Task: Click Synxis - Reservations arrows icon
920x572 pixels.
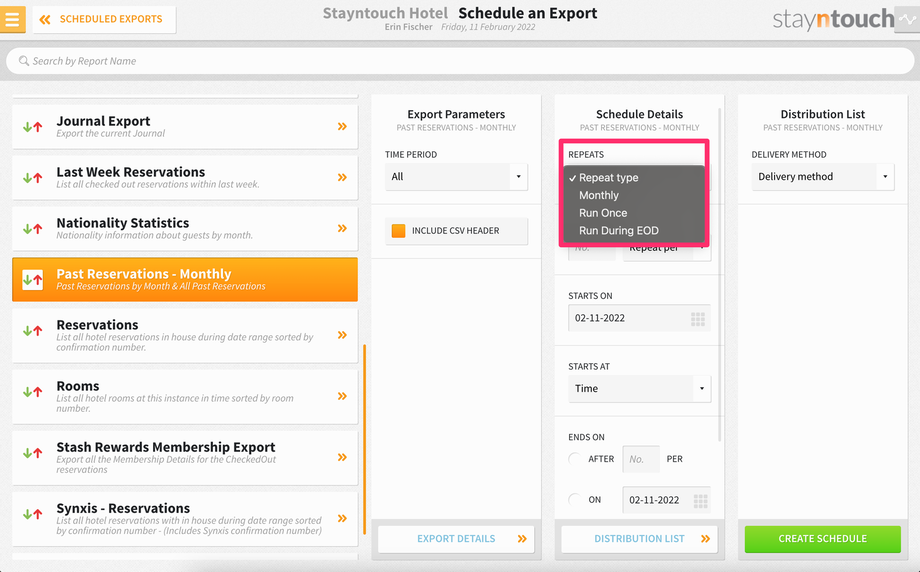Action: [x=32, y=515]
